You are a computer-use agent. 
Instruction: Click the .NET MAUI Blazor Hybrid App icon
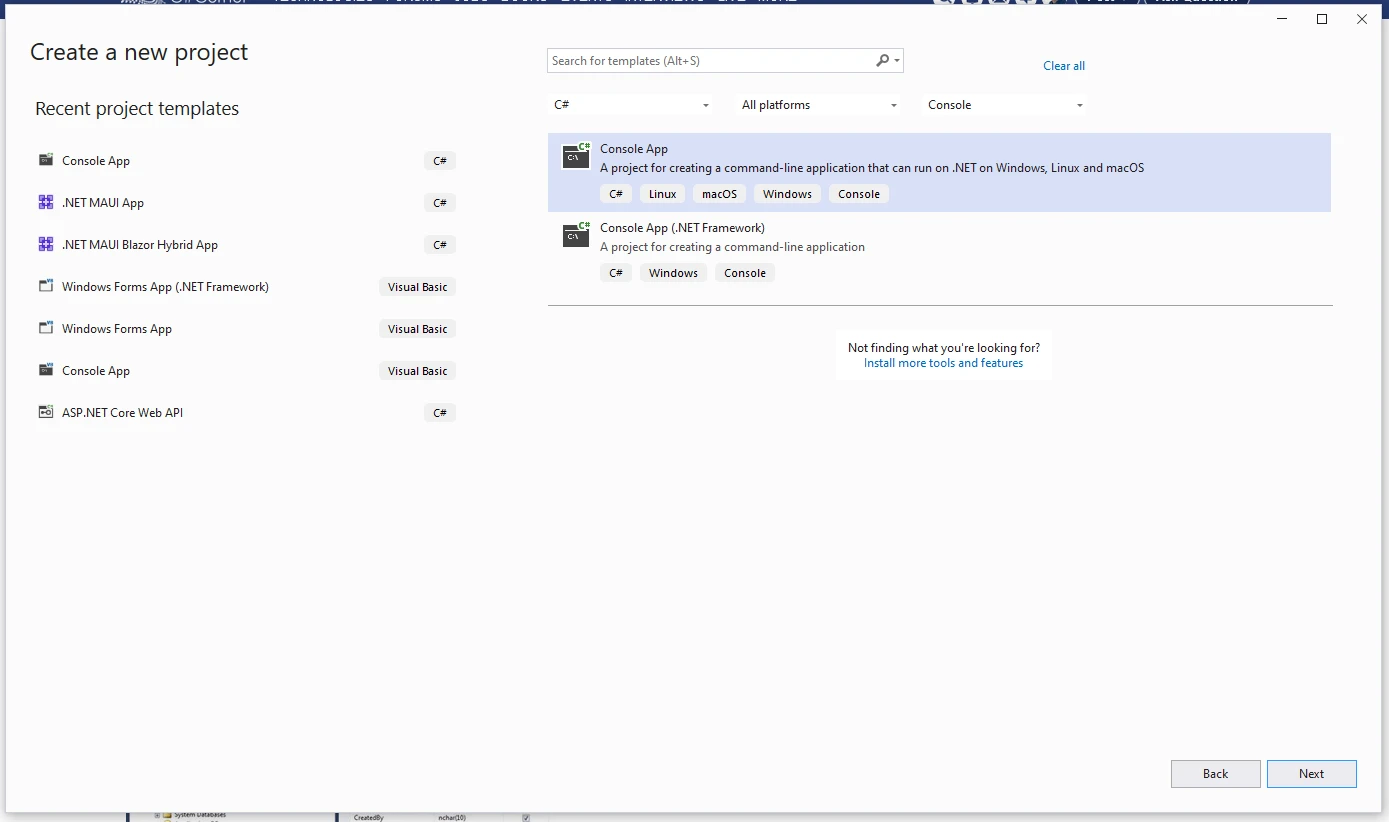point(46,244)
